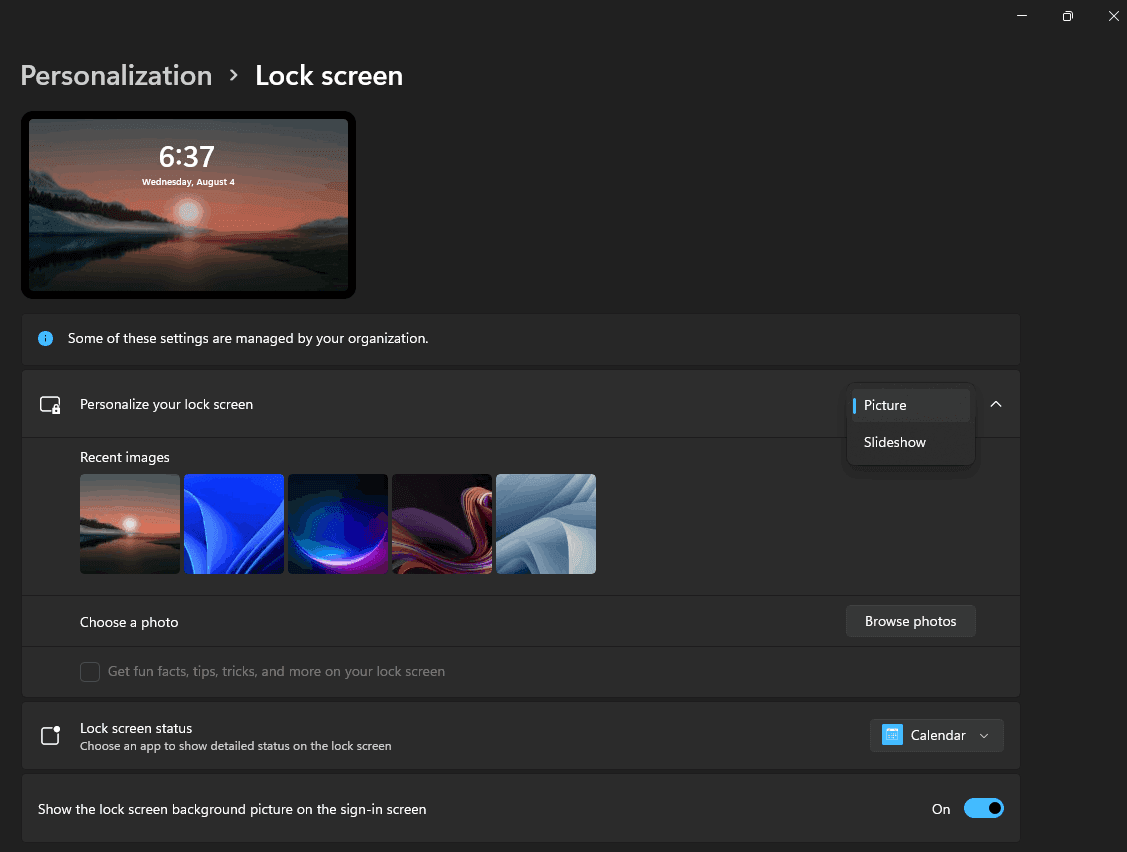Image resolution: width=1127 pixels, height=852 pixels.
Task: Select the sunset lake recent image
Action: [x=130, y=523]
